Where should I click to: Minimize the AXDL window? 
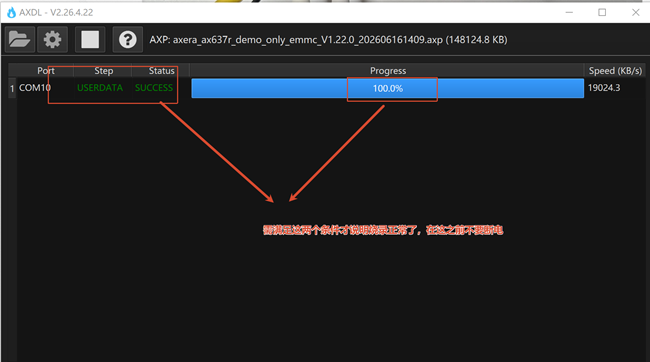click(x=569, y=12)
